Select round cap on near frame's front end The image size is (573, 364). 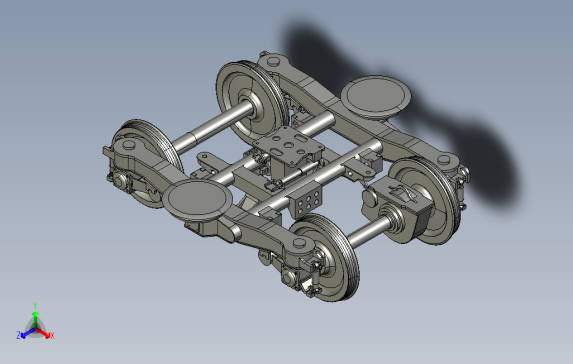[300, 243]
